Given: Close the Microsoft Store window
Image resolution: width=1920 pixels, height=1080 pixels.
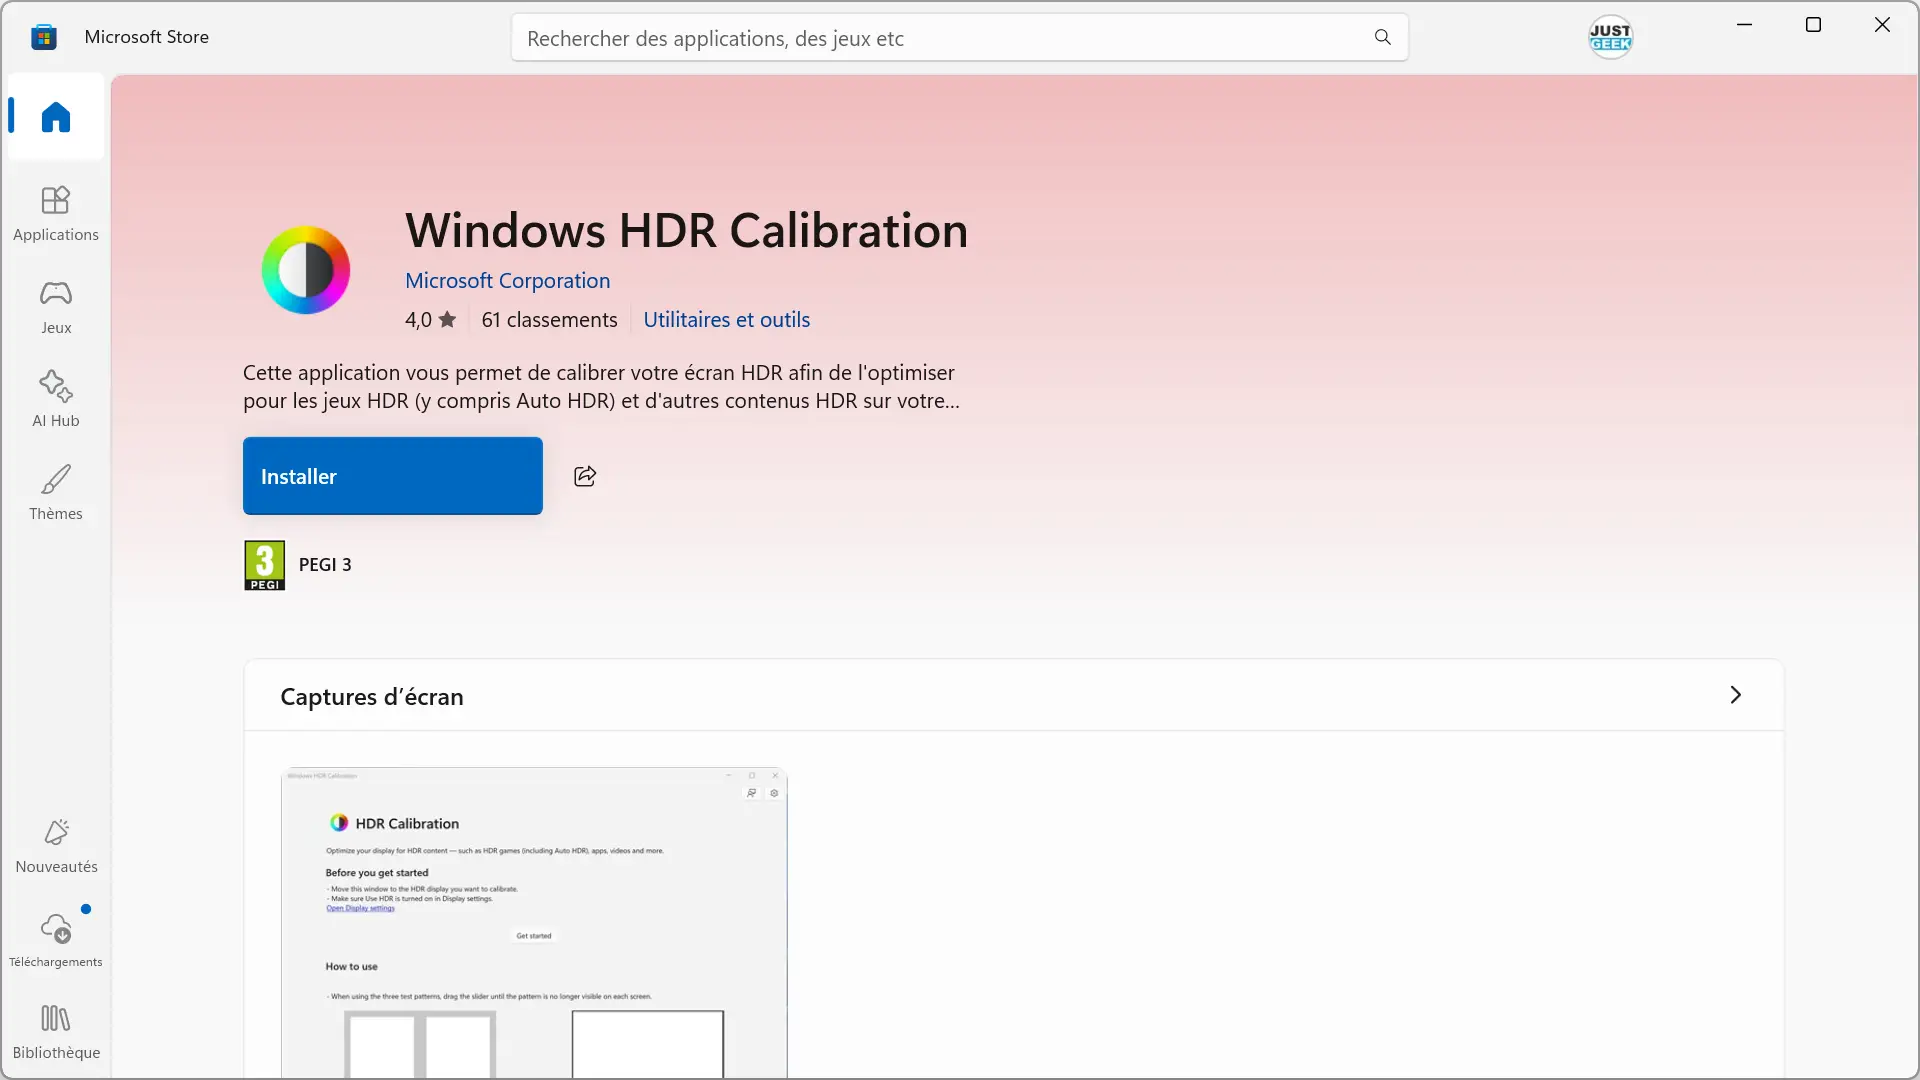Looking at the screenshot, I should tap(1882, 25).
